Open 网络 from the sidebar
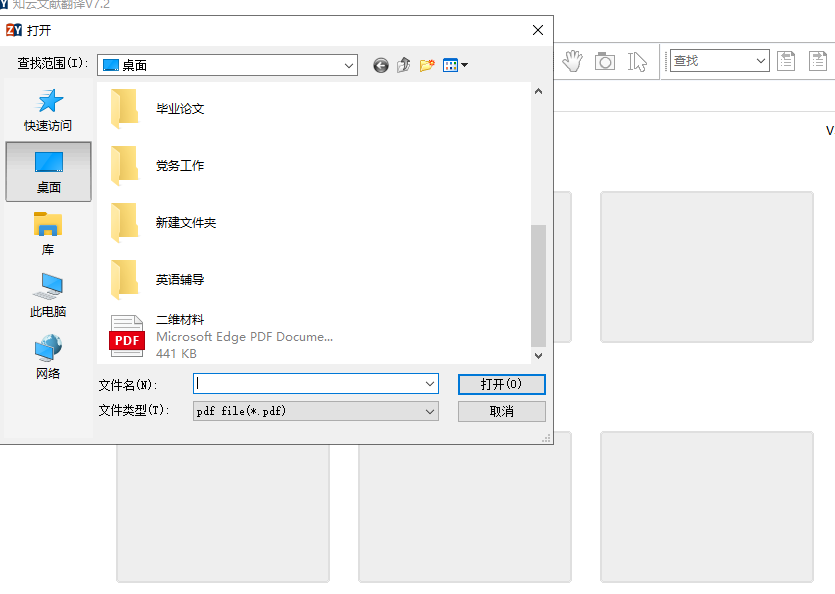Viewport: 835px width, 594px height. coord(48,352)
